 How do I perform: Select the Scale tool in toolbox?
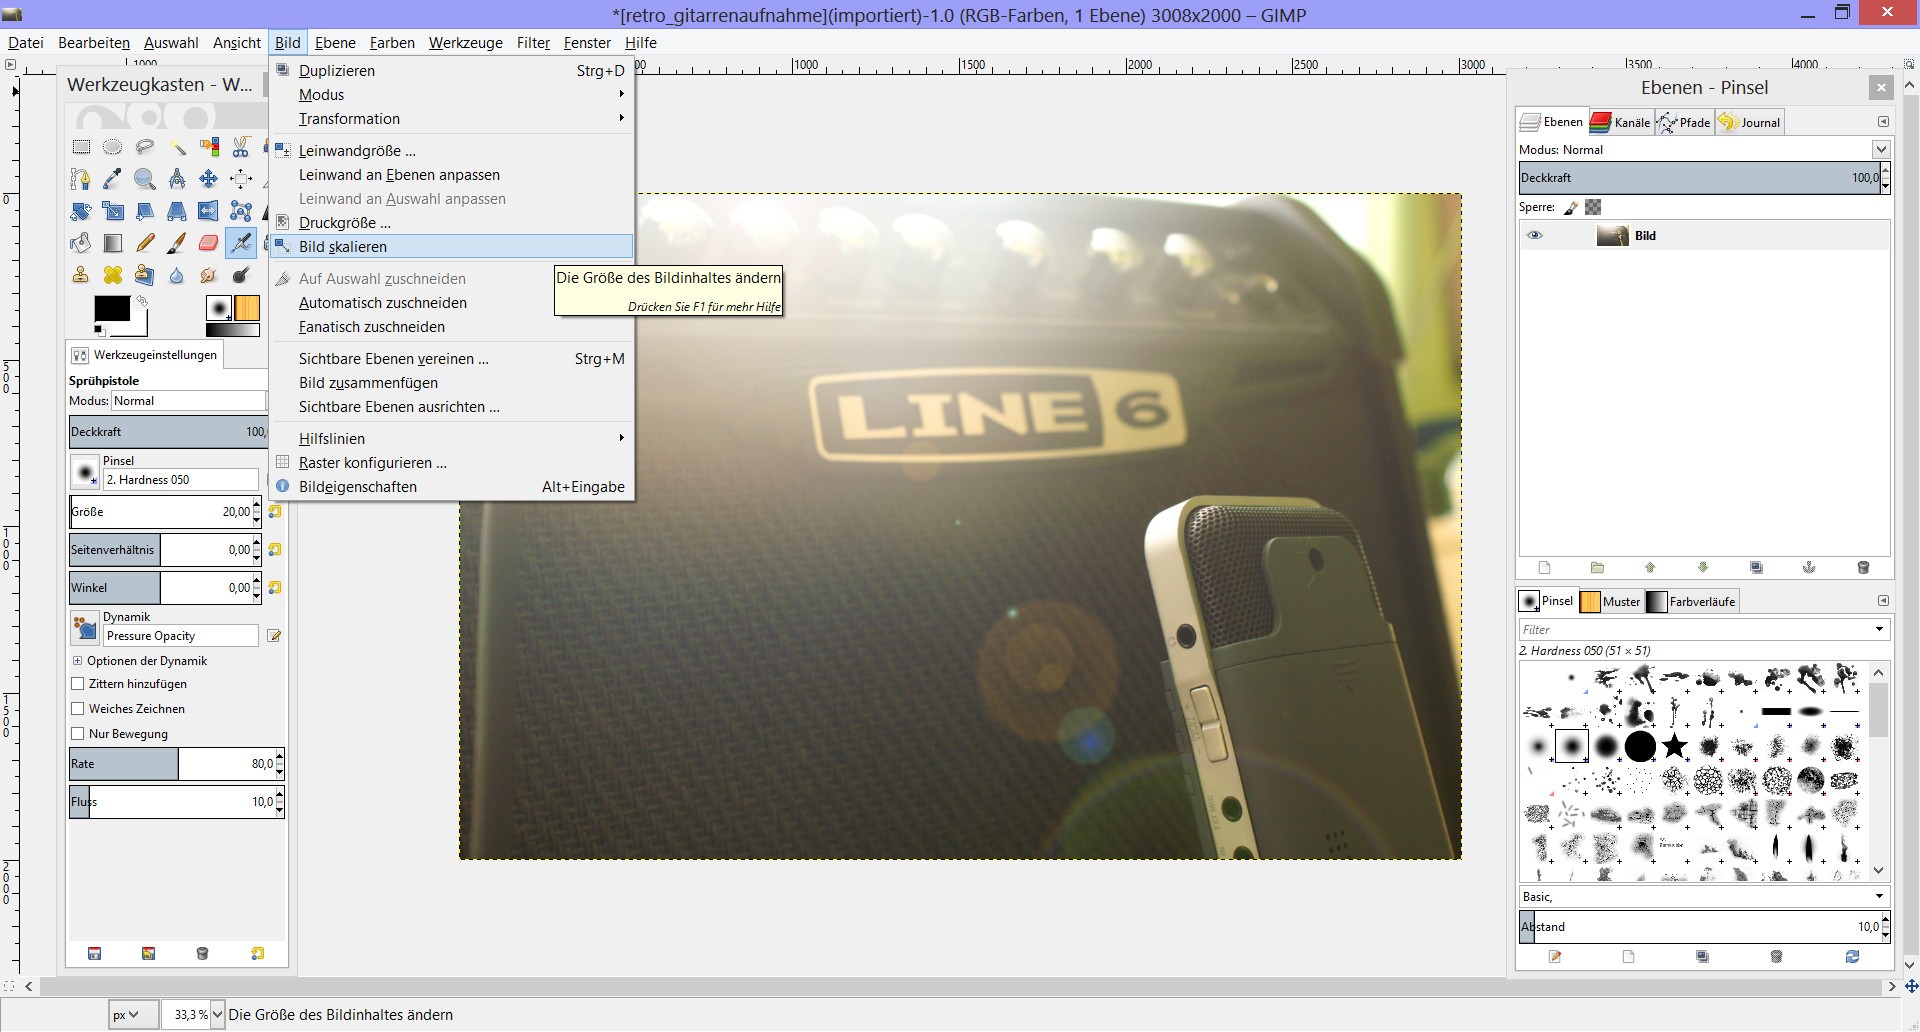click(113, 211)
